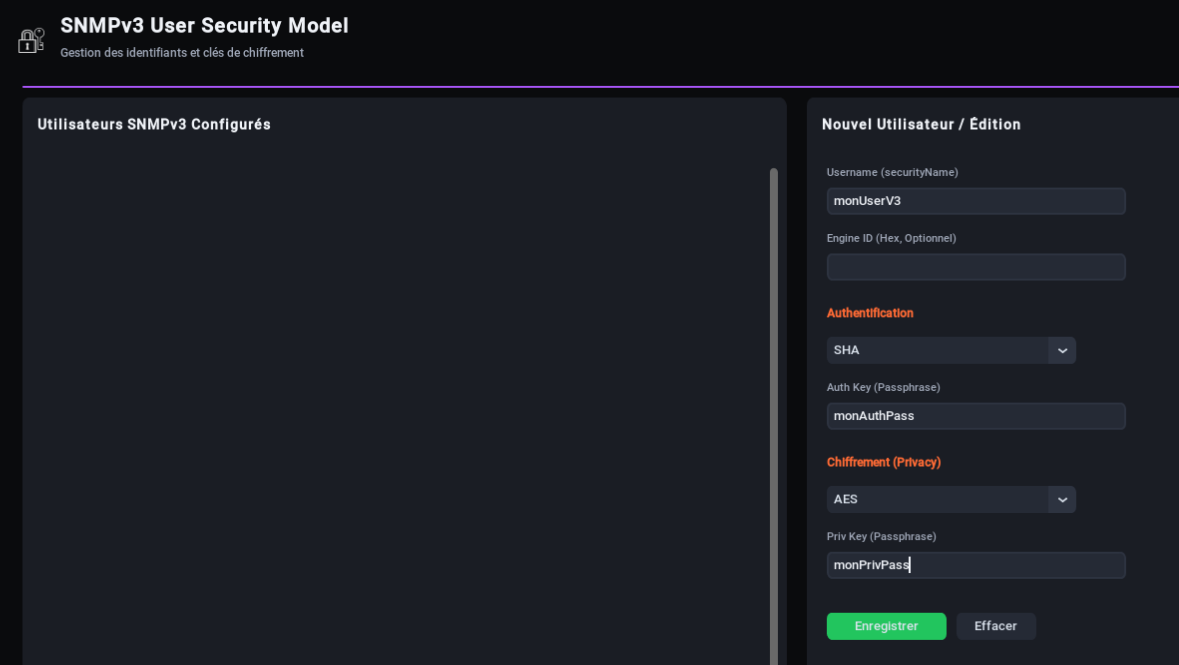Select the Auth Key passphrase field
The image size is (1179, 665).
click(975, 416)
